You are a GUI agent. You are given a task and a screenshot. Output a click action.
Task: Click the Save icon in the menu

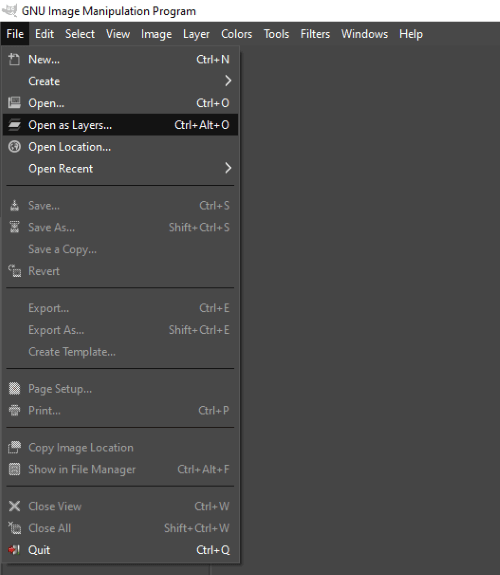coord(14,205)
